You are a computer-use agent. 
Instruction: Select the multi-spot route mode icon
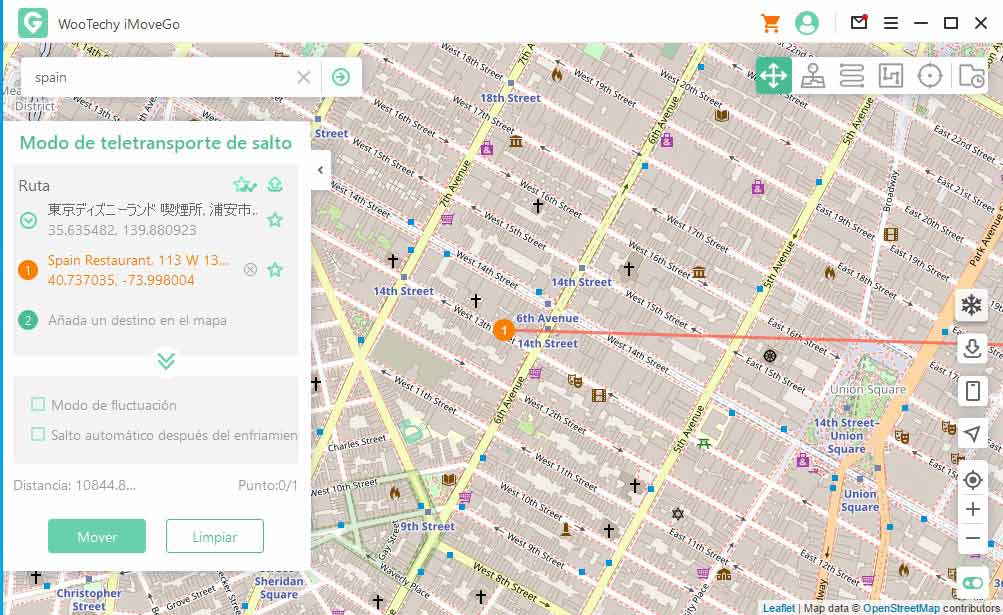(x=852, y=76)
